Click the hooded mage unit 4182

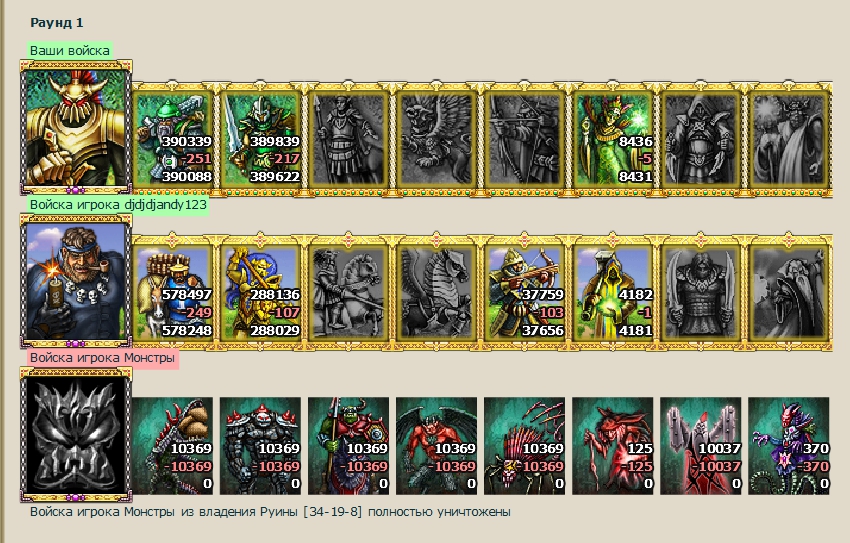pyautogui.click(x=613, y=293)
